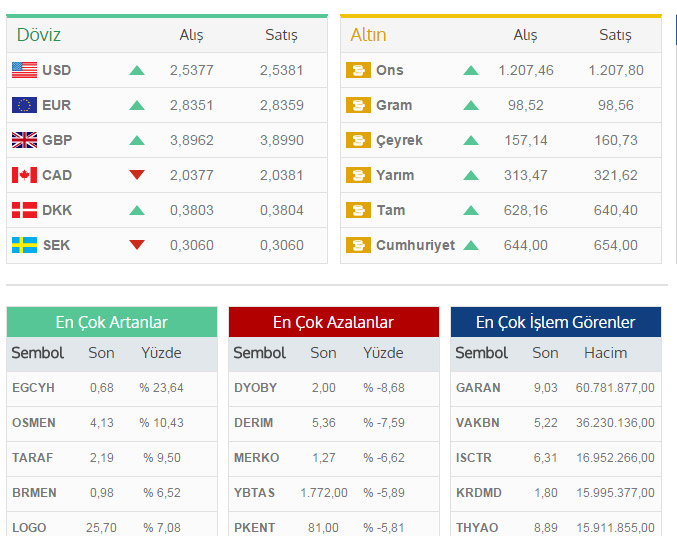Select the En Çok Azalanlar header
The height and width of the screenshot is (536, 677).
point(334,322)
